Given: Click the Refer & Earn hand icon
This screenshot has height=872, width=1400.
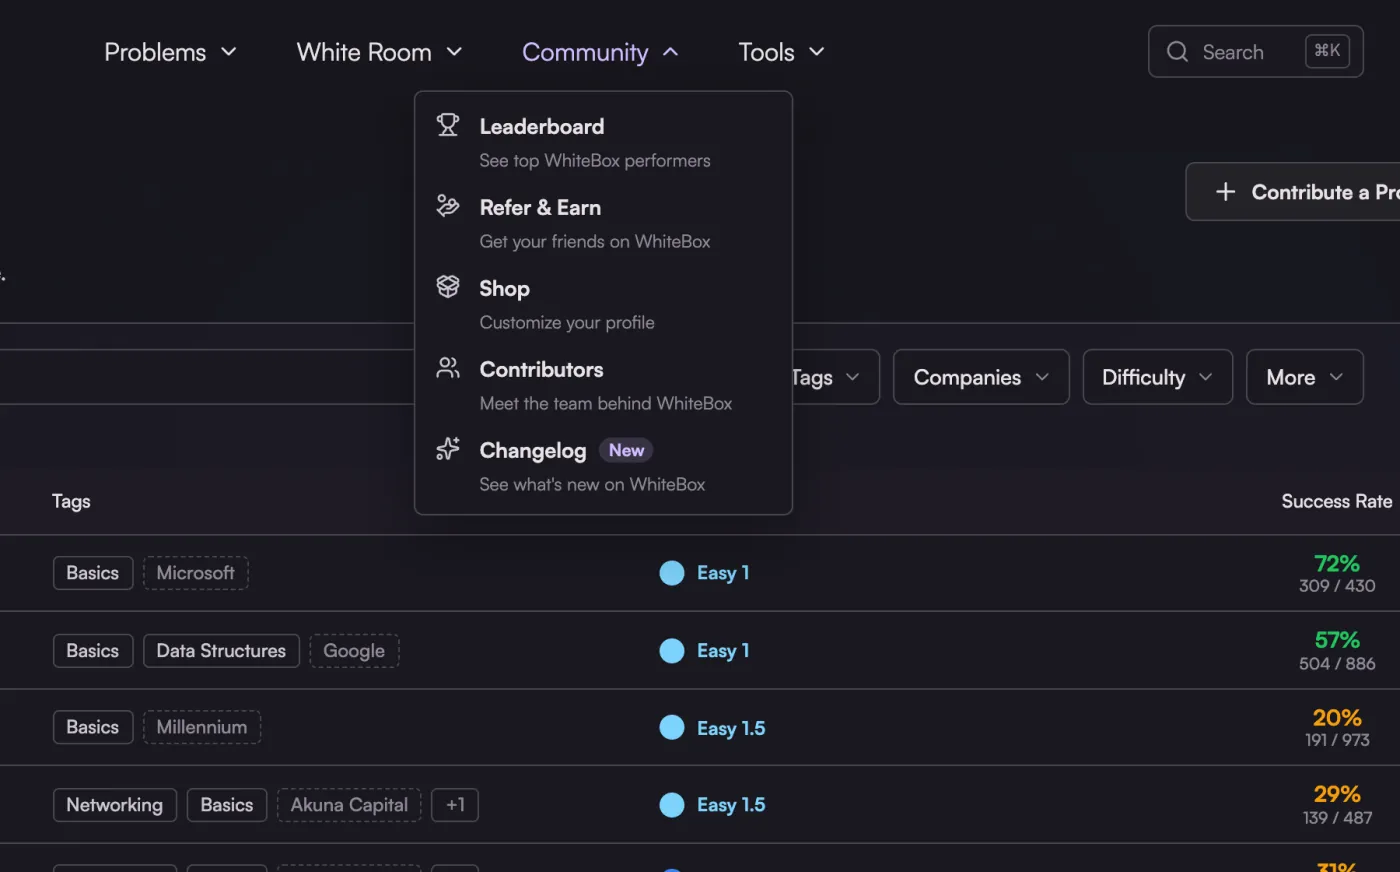Looking at the screenshot, I should click(x=448, y=206).
